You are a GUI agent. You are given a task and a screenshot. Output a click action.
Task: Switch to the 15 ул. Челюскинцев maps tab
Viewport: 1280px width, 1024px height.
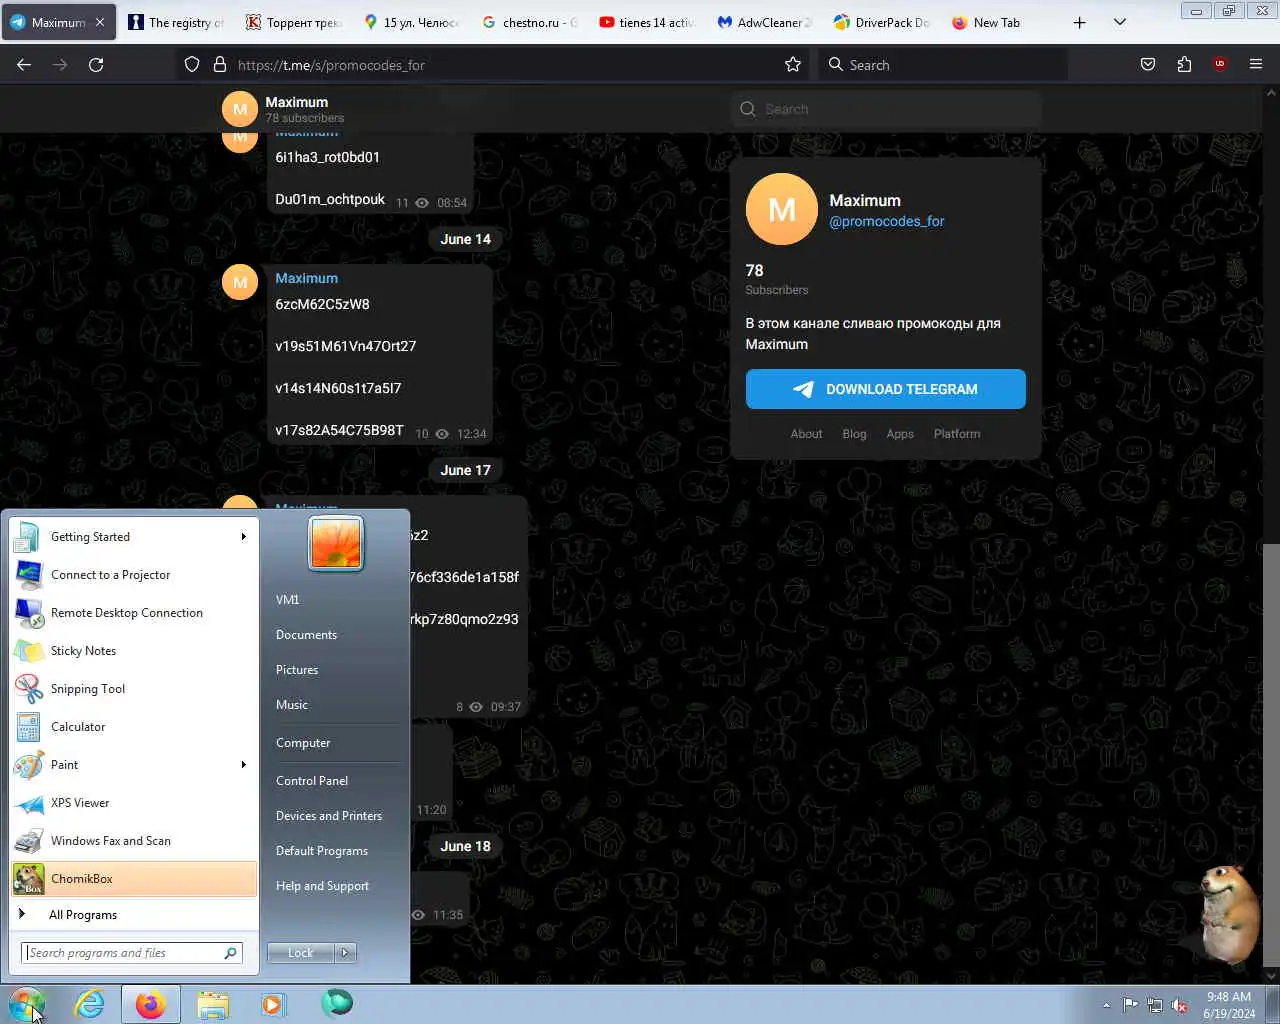pyautogui.click(x=411, y=22)
